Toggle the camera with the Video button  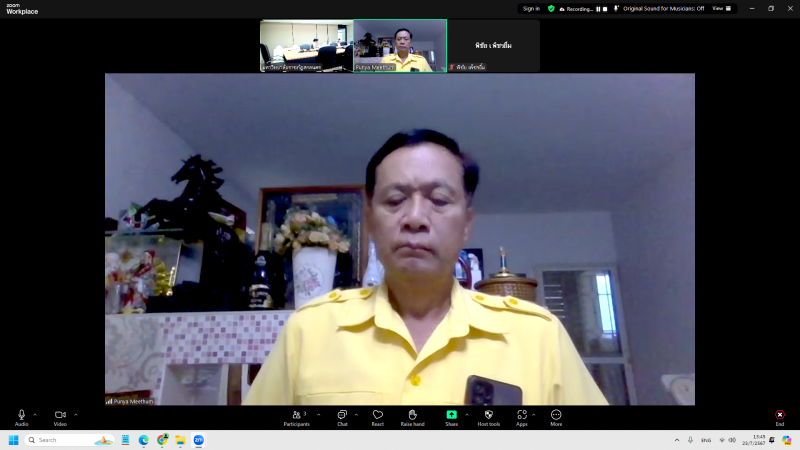point(60,415)
